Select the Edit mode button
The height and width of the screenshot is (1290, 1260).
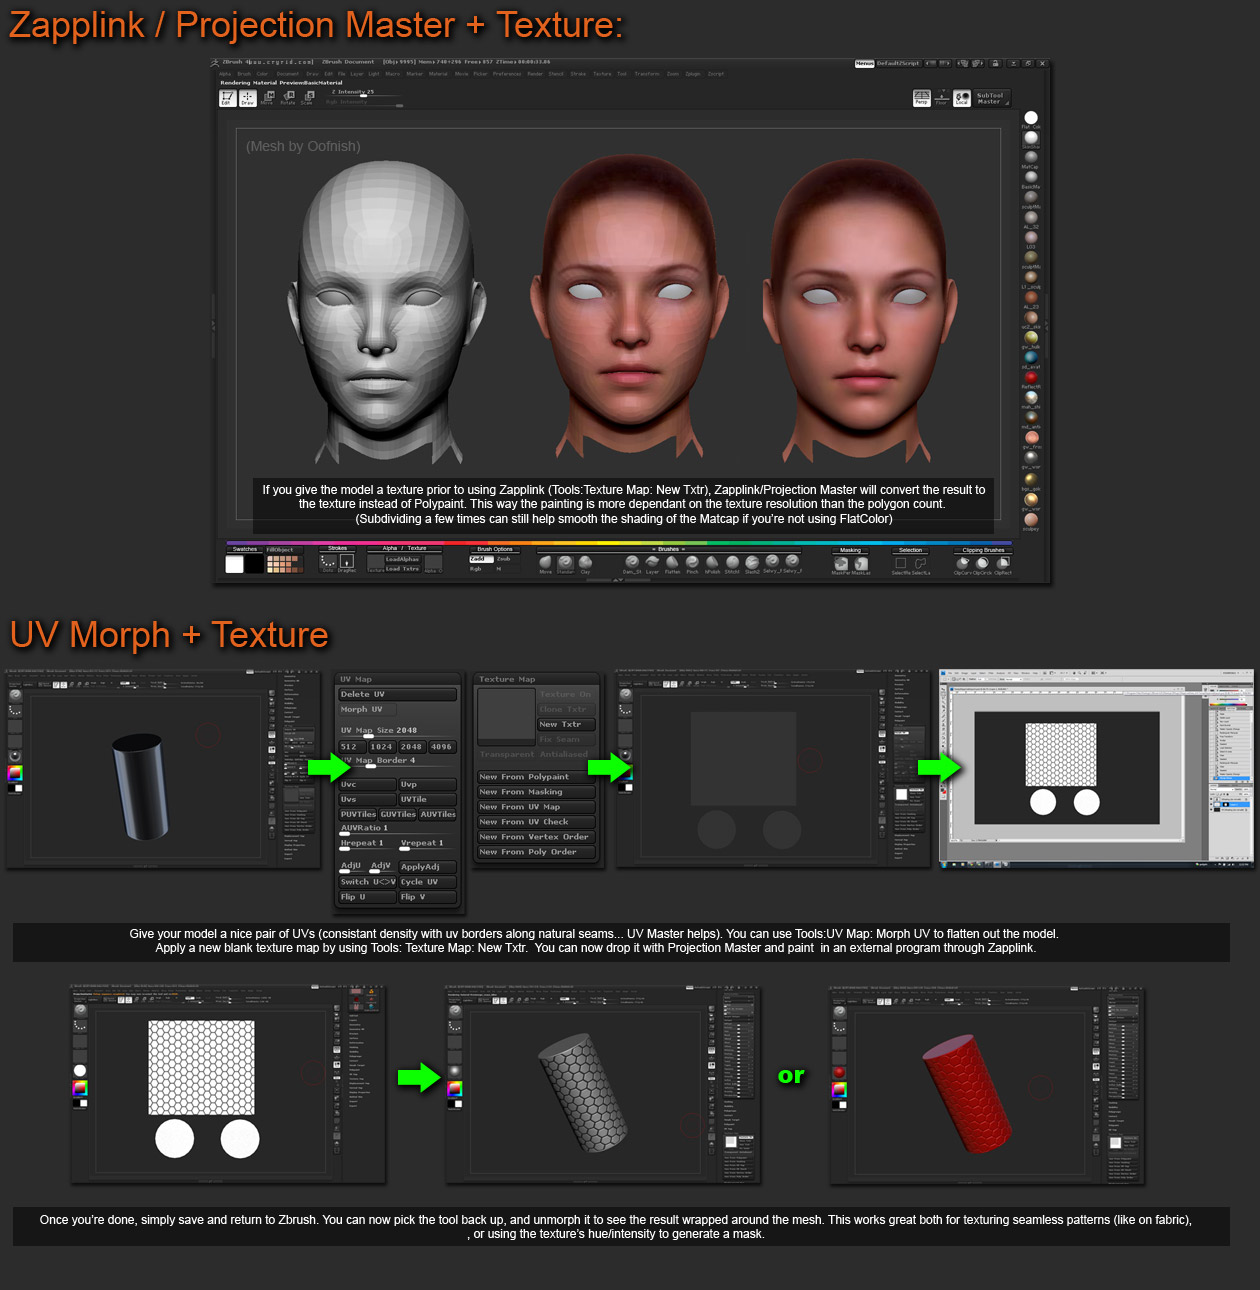click(227, 98)
